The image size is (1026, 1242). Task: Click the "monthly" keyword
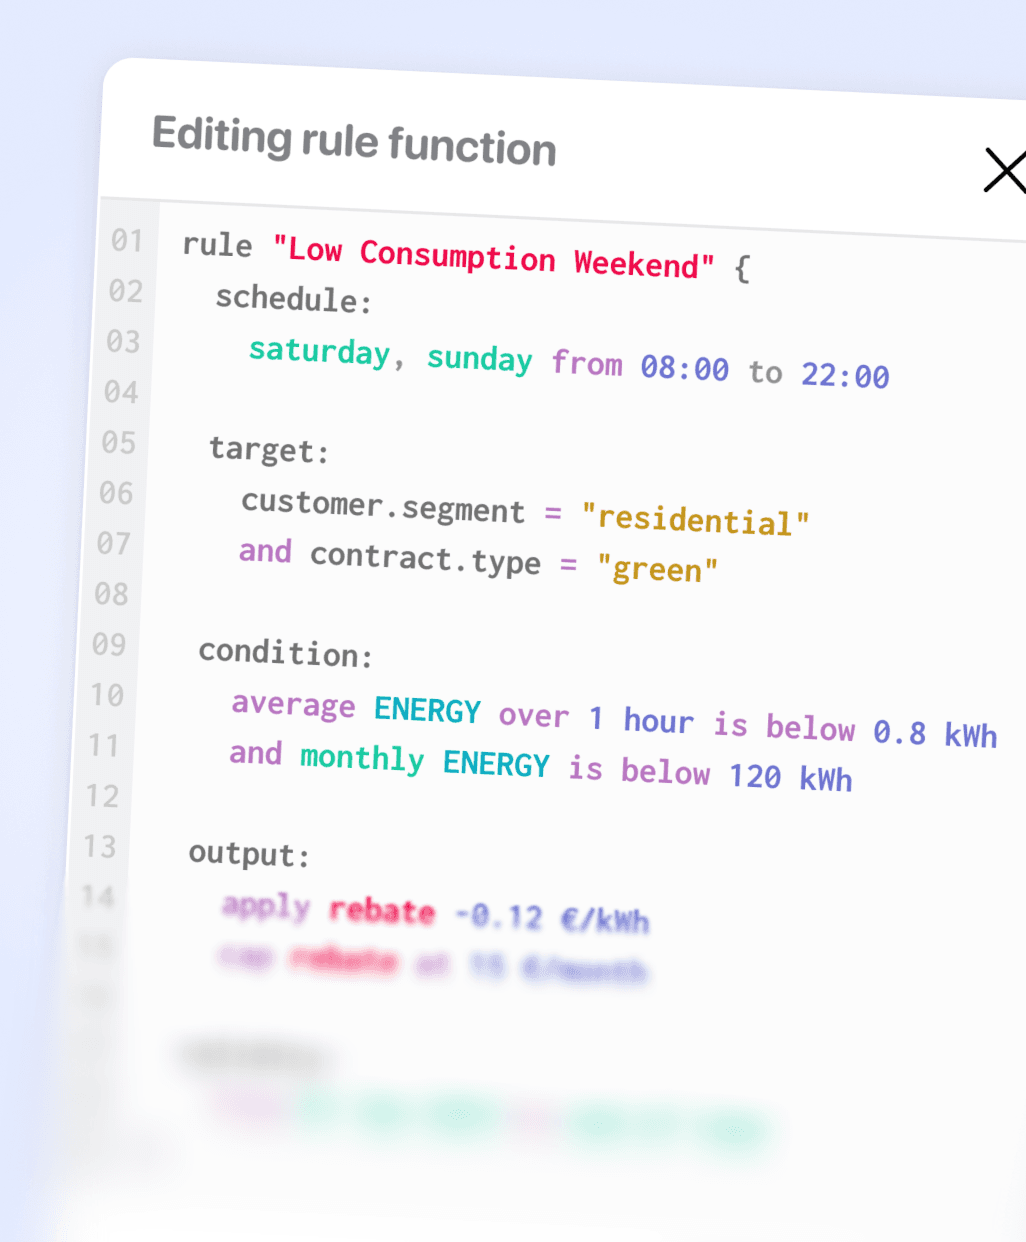click(x=362, y=759)
